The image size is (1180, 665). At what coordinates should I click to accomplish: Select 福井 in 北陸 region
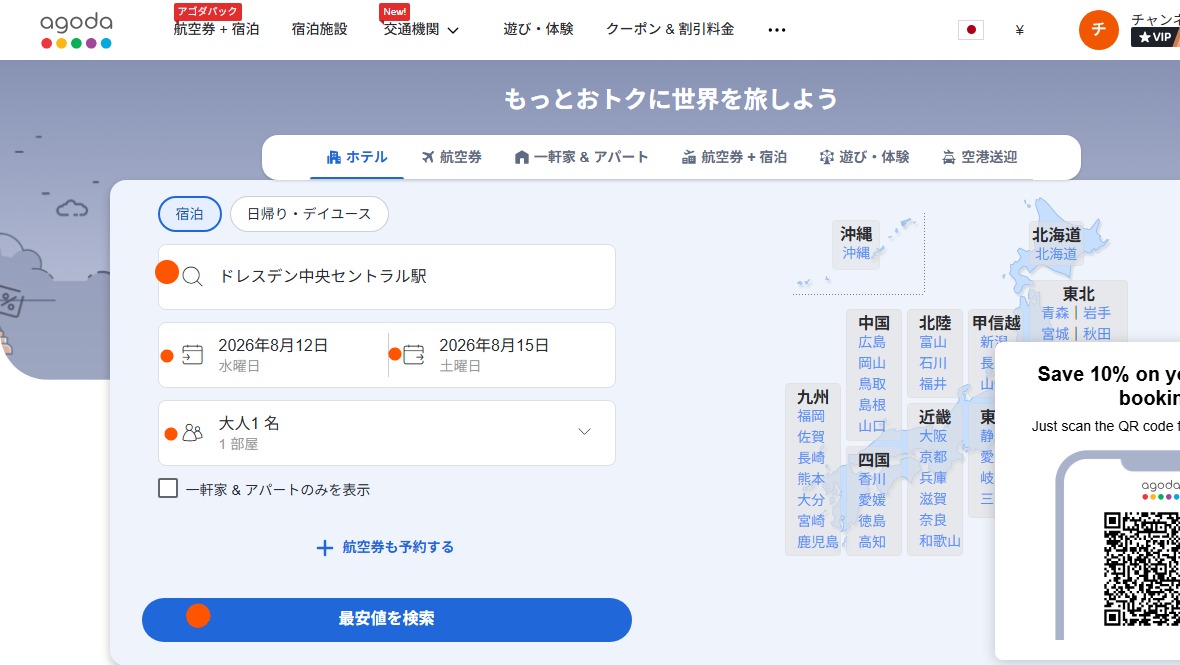pos(933,384)
